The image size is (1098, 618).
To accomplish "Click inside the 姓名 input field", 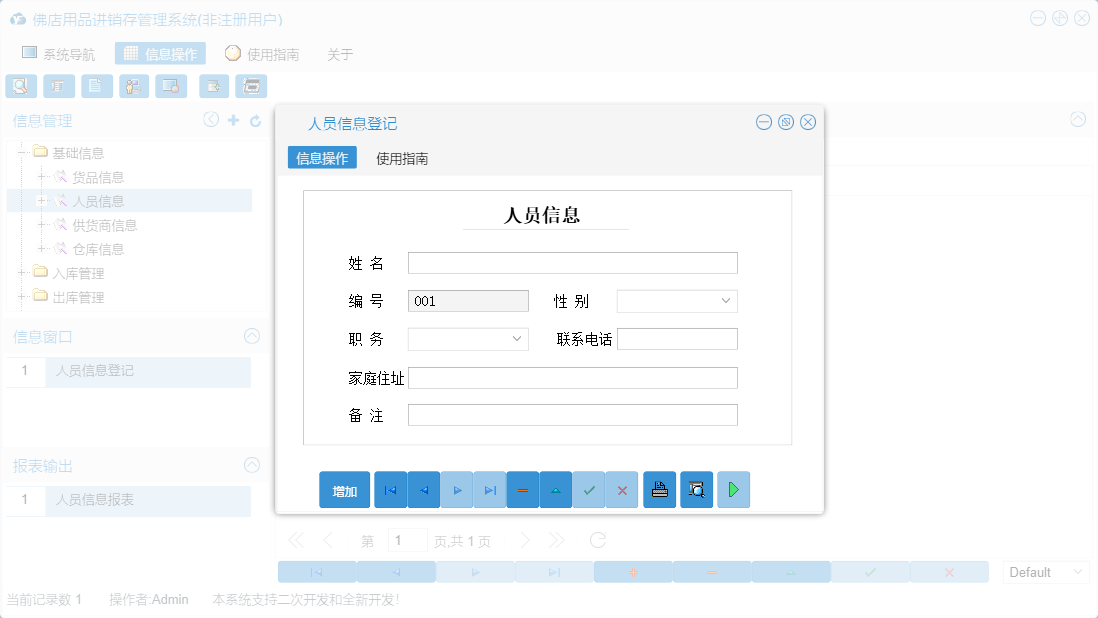I will [572, 262].
